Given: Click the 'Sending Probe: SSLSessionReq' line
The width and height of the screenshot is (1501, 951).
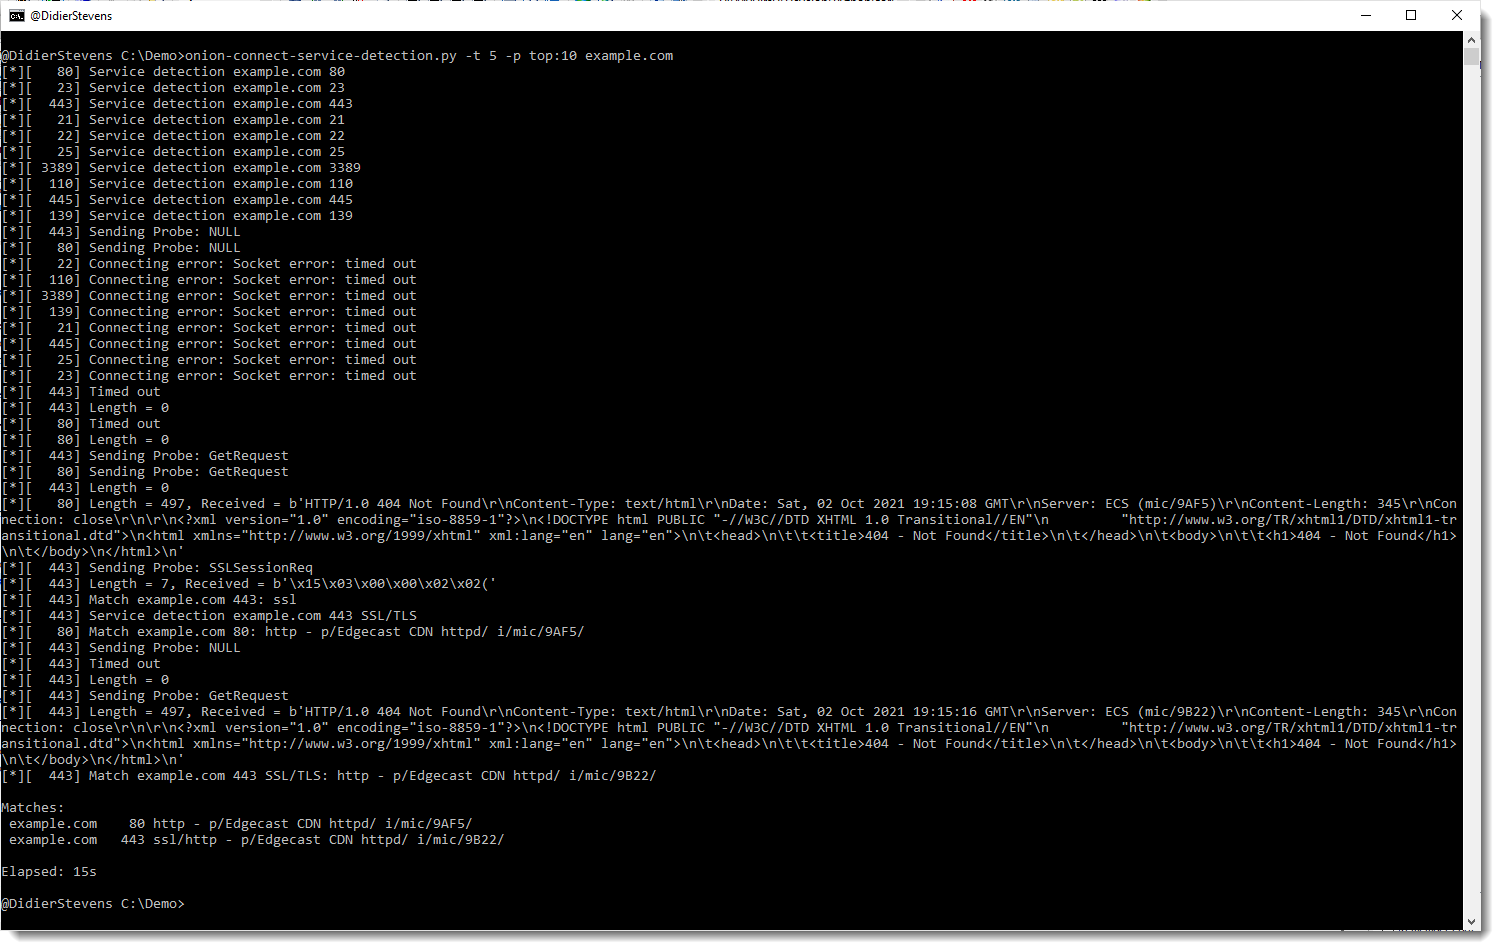Looking at the screenshot, I should coord(200,568).
